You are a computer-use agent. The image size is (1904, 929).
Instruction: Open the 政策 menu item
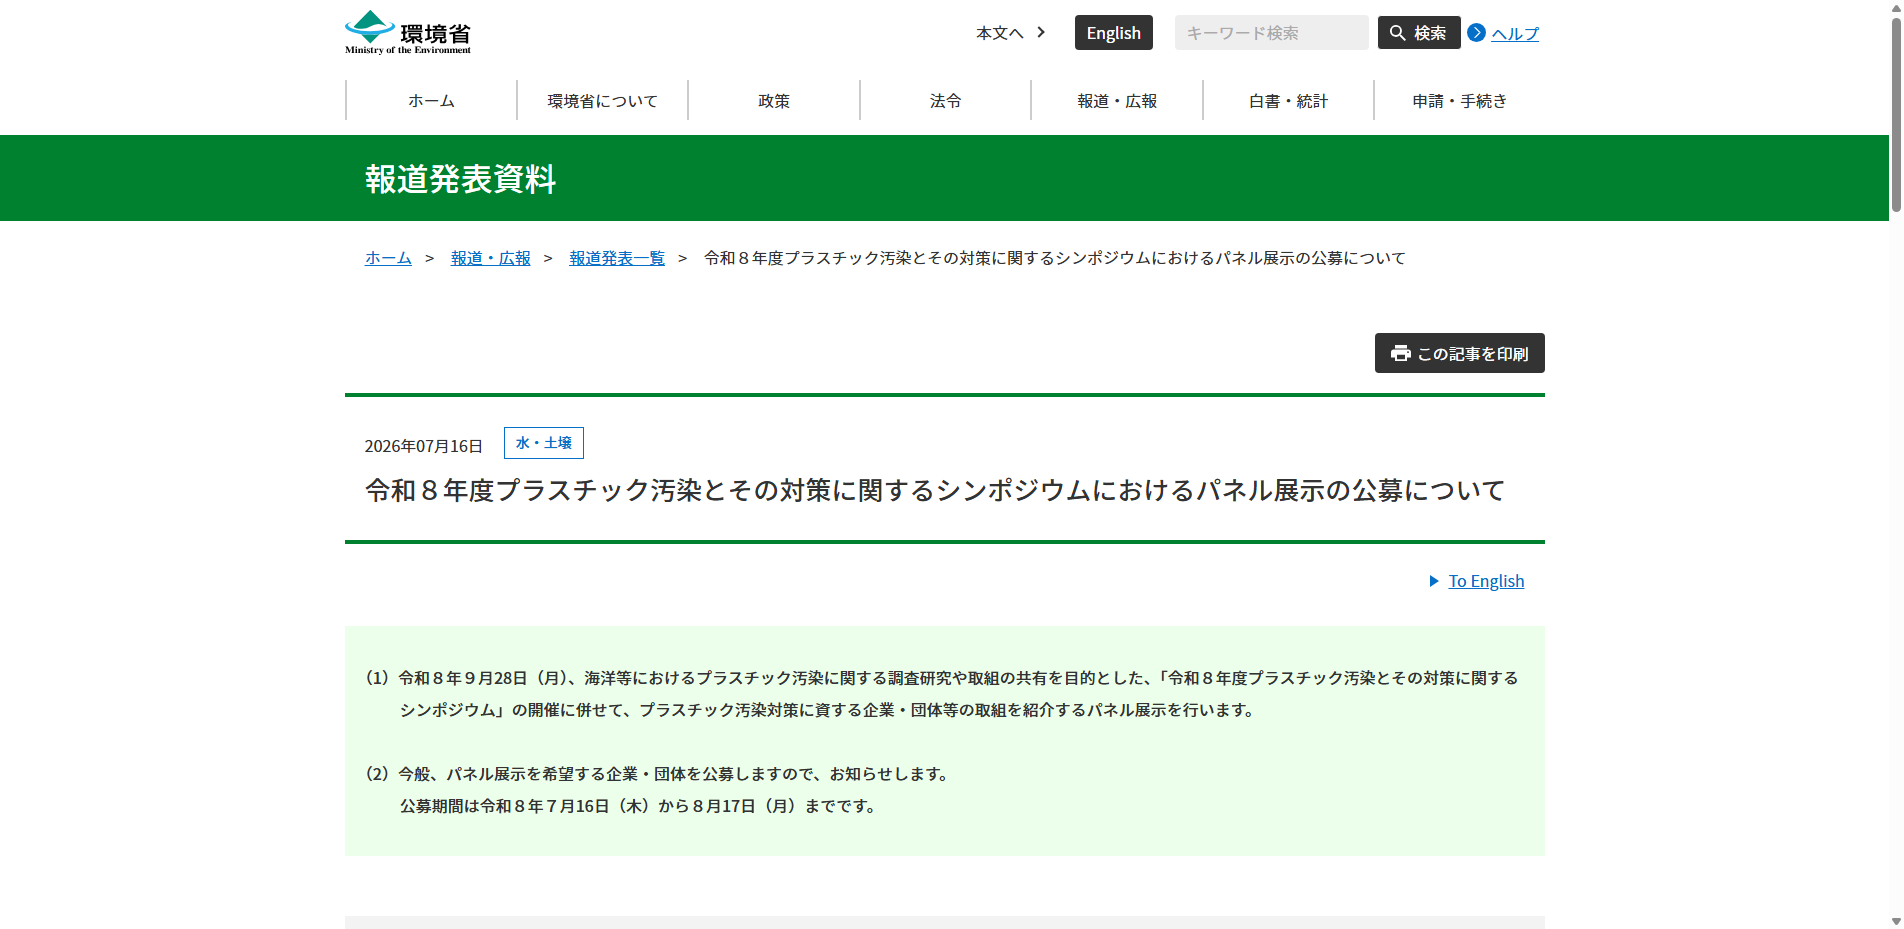coord(774,101)
